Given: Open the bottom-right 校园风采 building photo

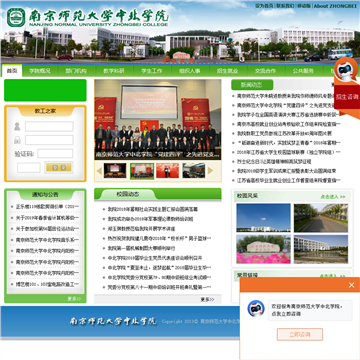Looking at the screenshot, I should [x=321, y=249].
